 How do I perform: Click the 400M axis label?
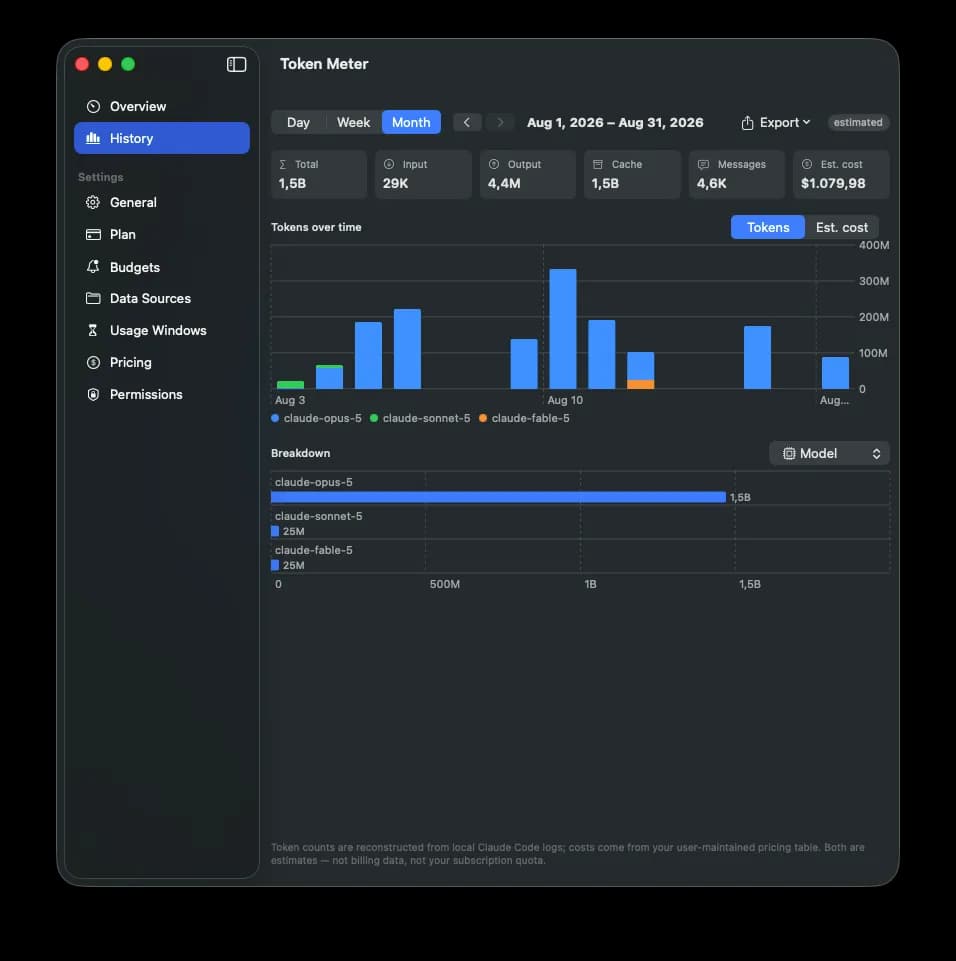click(x=874, y=245)
